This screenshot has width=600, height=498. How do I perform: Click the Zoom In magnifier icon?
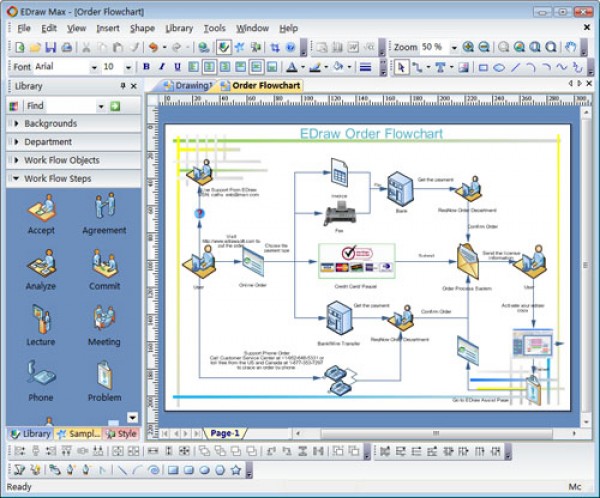(x=468, y=47)
